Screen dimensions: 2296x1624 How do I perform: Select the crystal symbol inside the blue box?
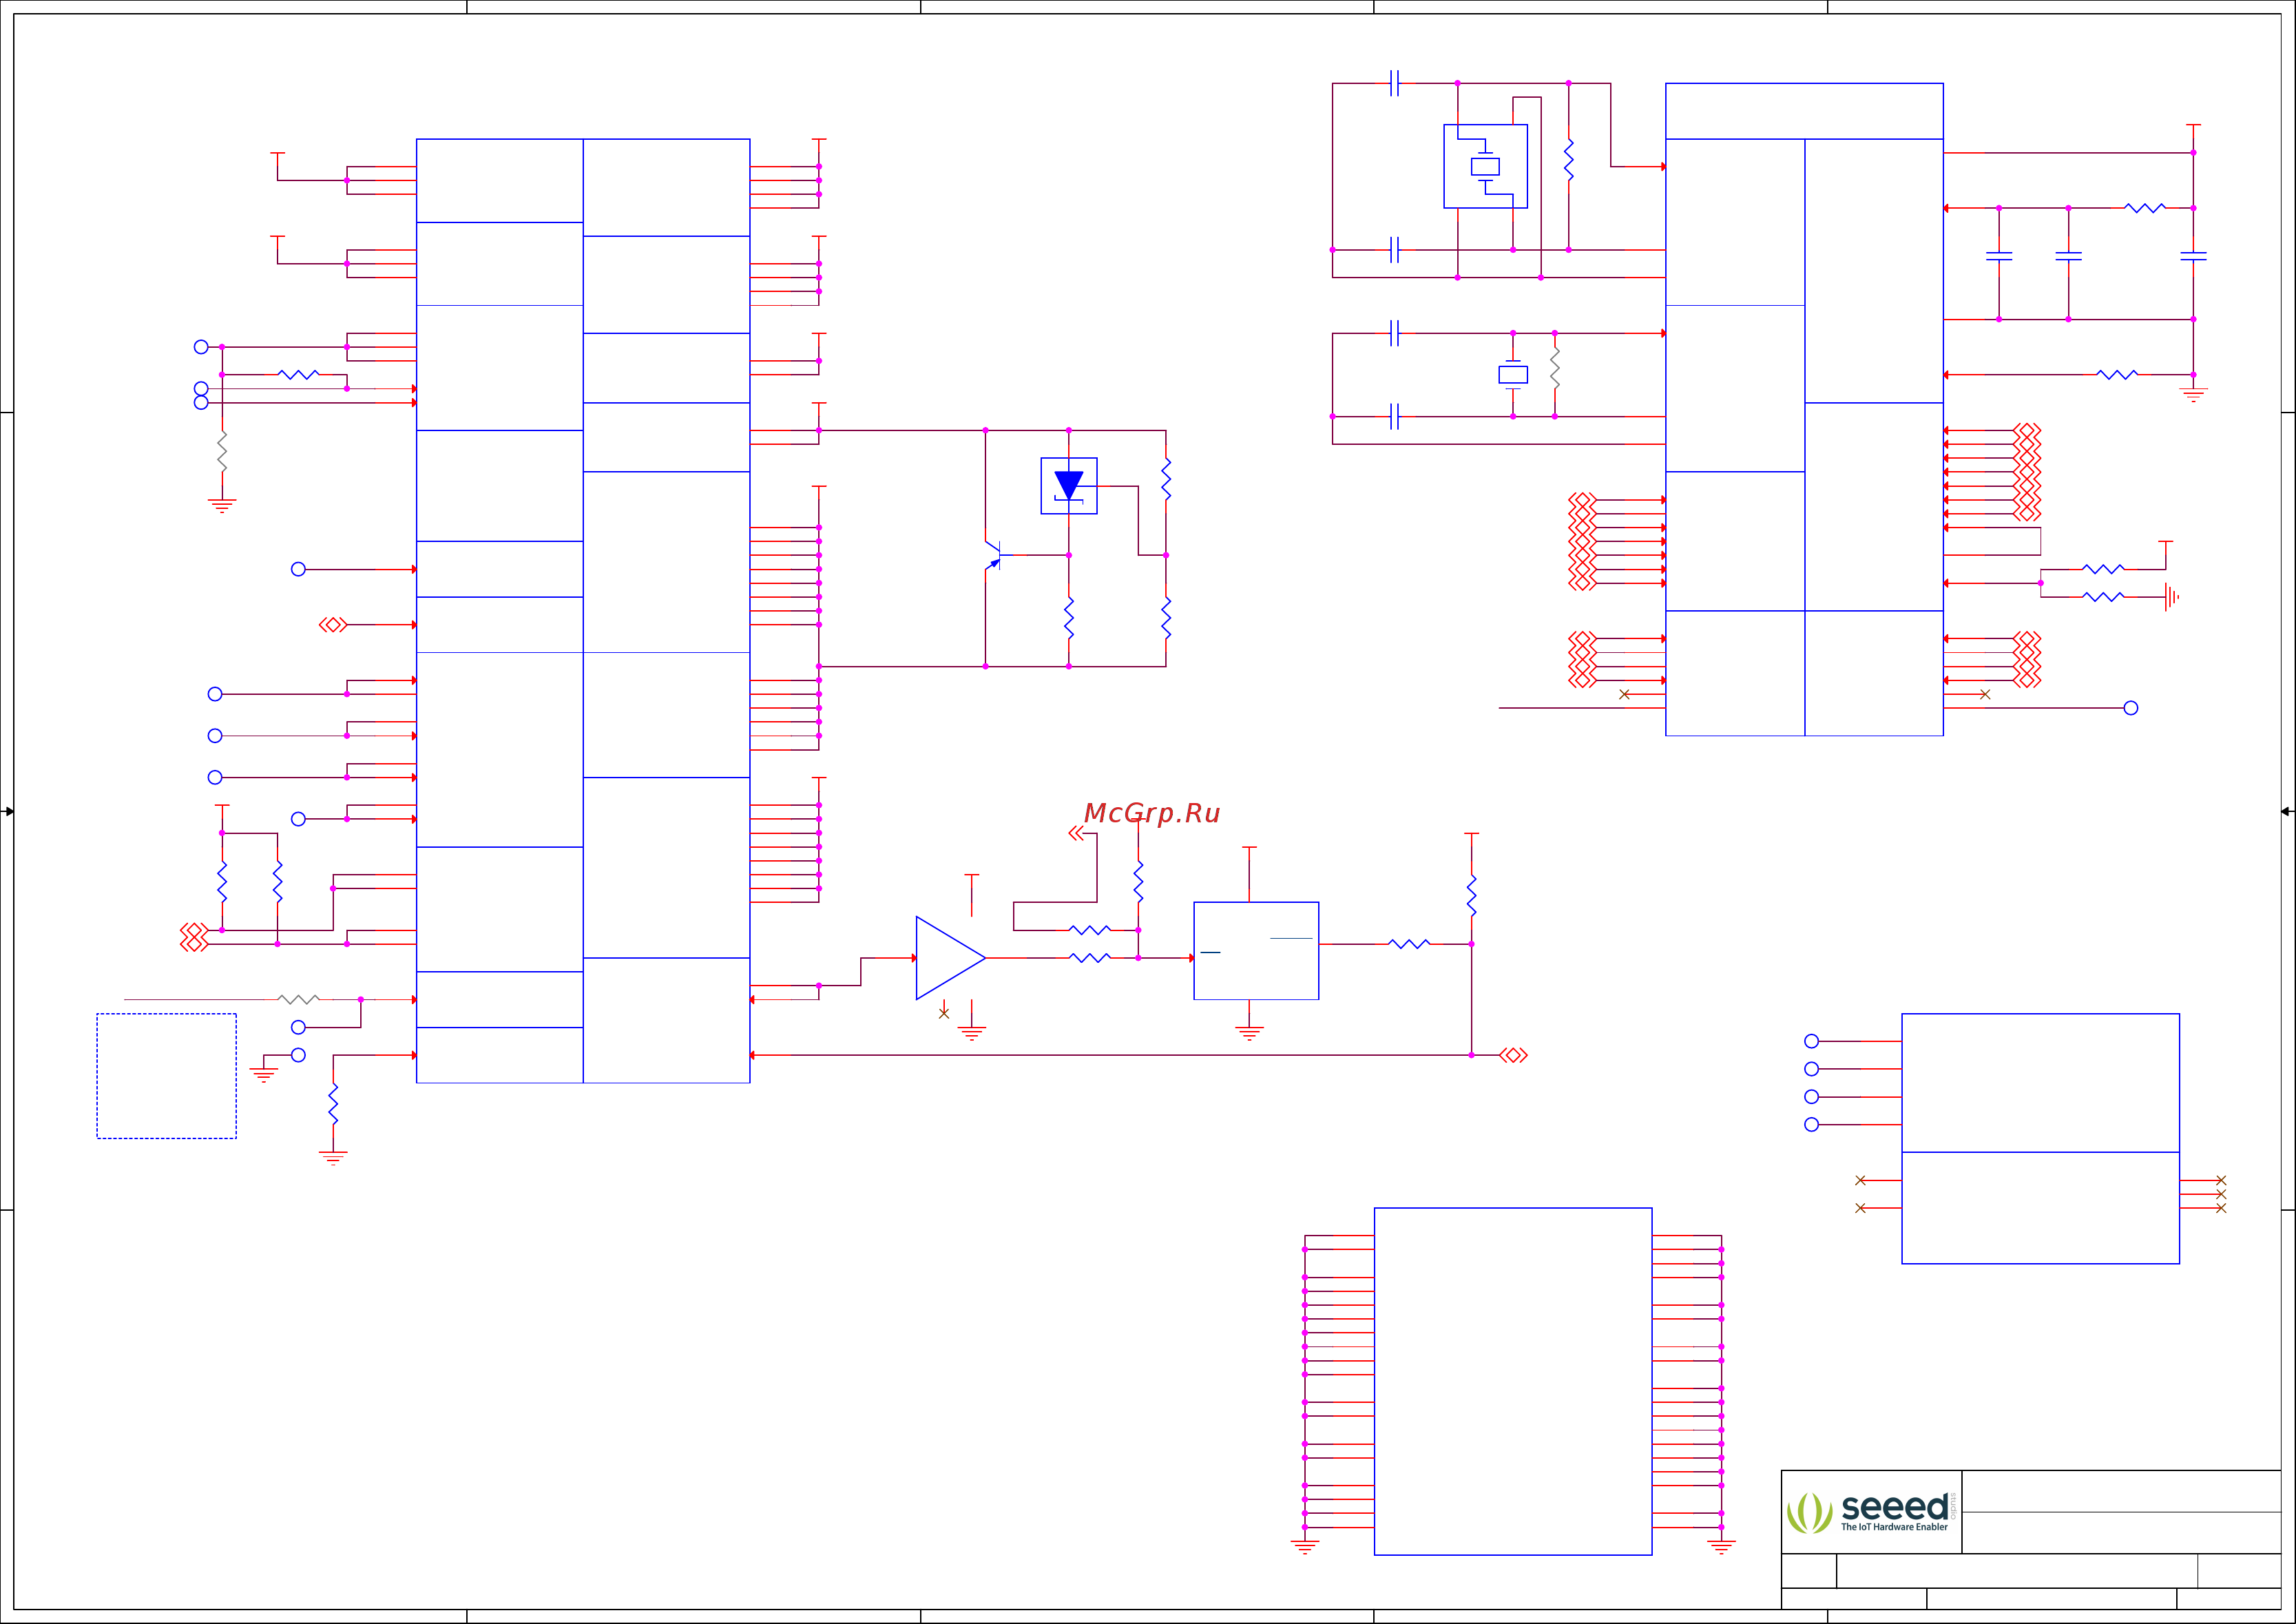(1485, 167)
